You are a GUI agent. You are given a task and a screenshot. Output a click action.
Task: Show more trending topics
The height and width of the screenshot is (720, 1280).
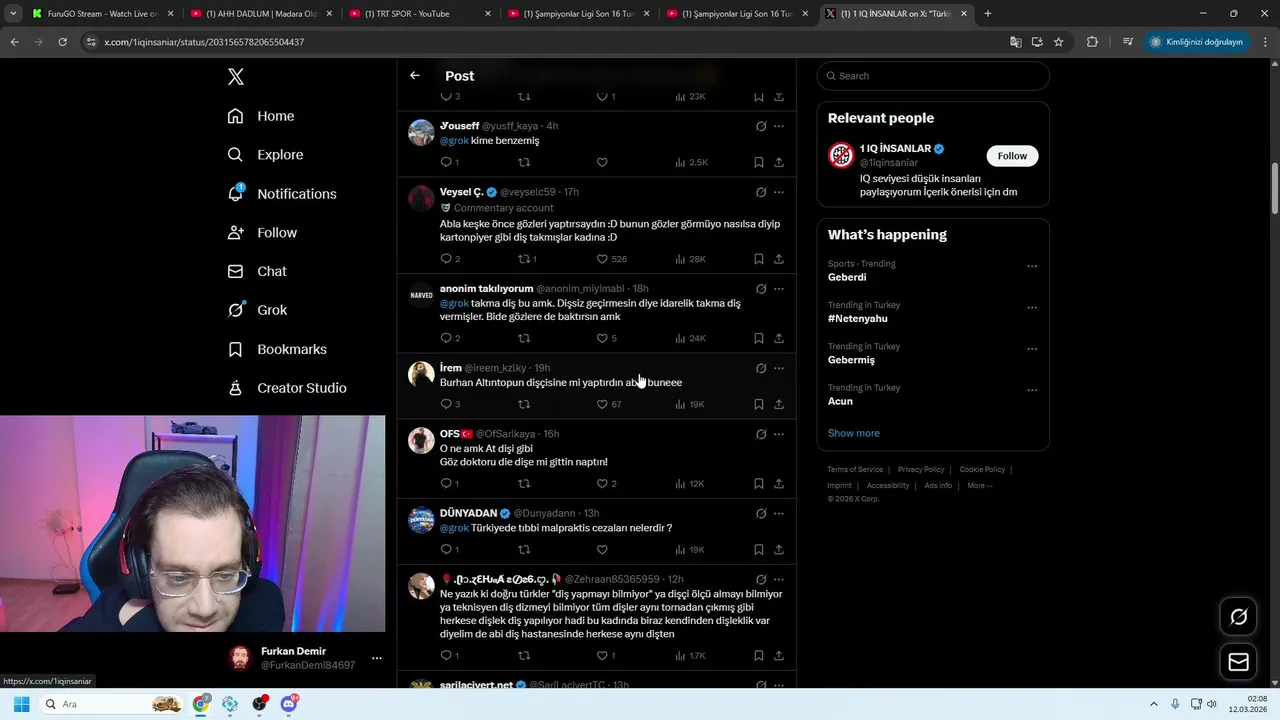point(853,433)
